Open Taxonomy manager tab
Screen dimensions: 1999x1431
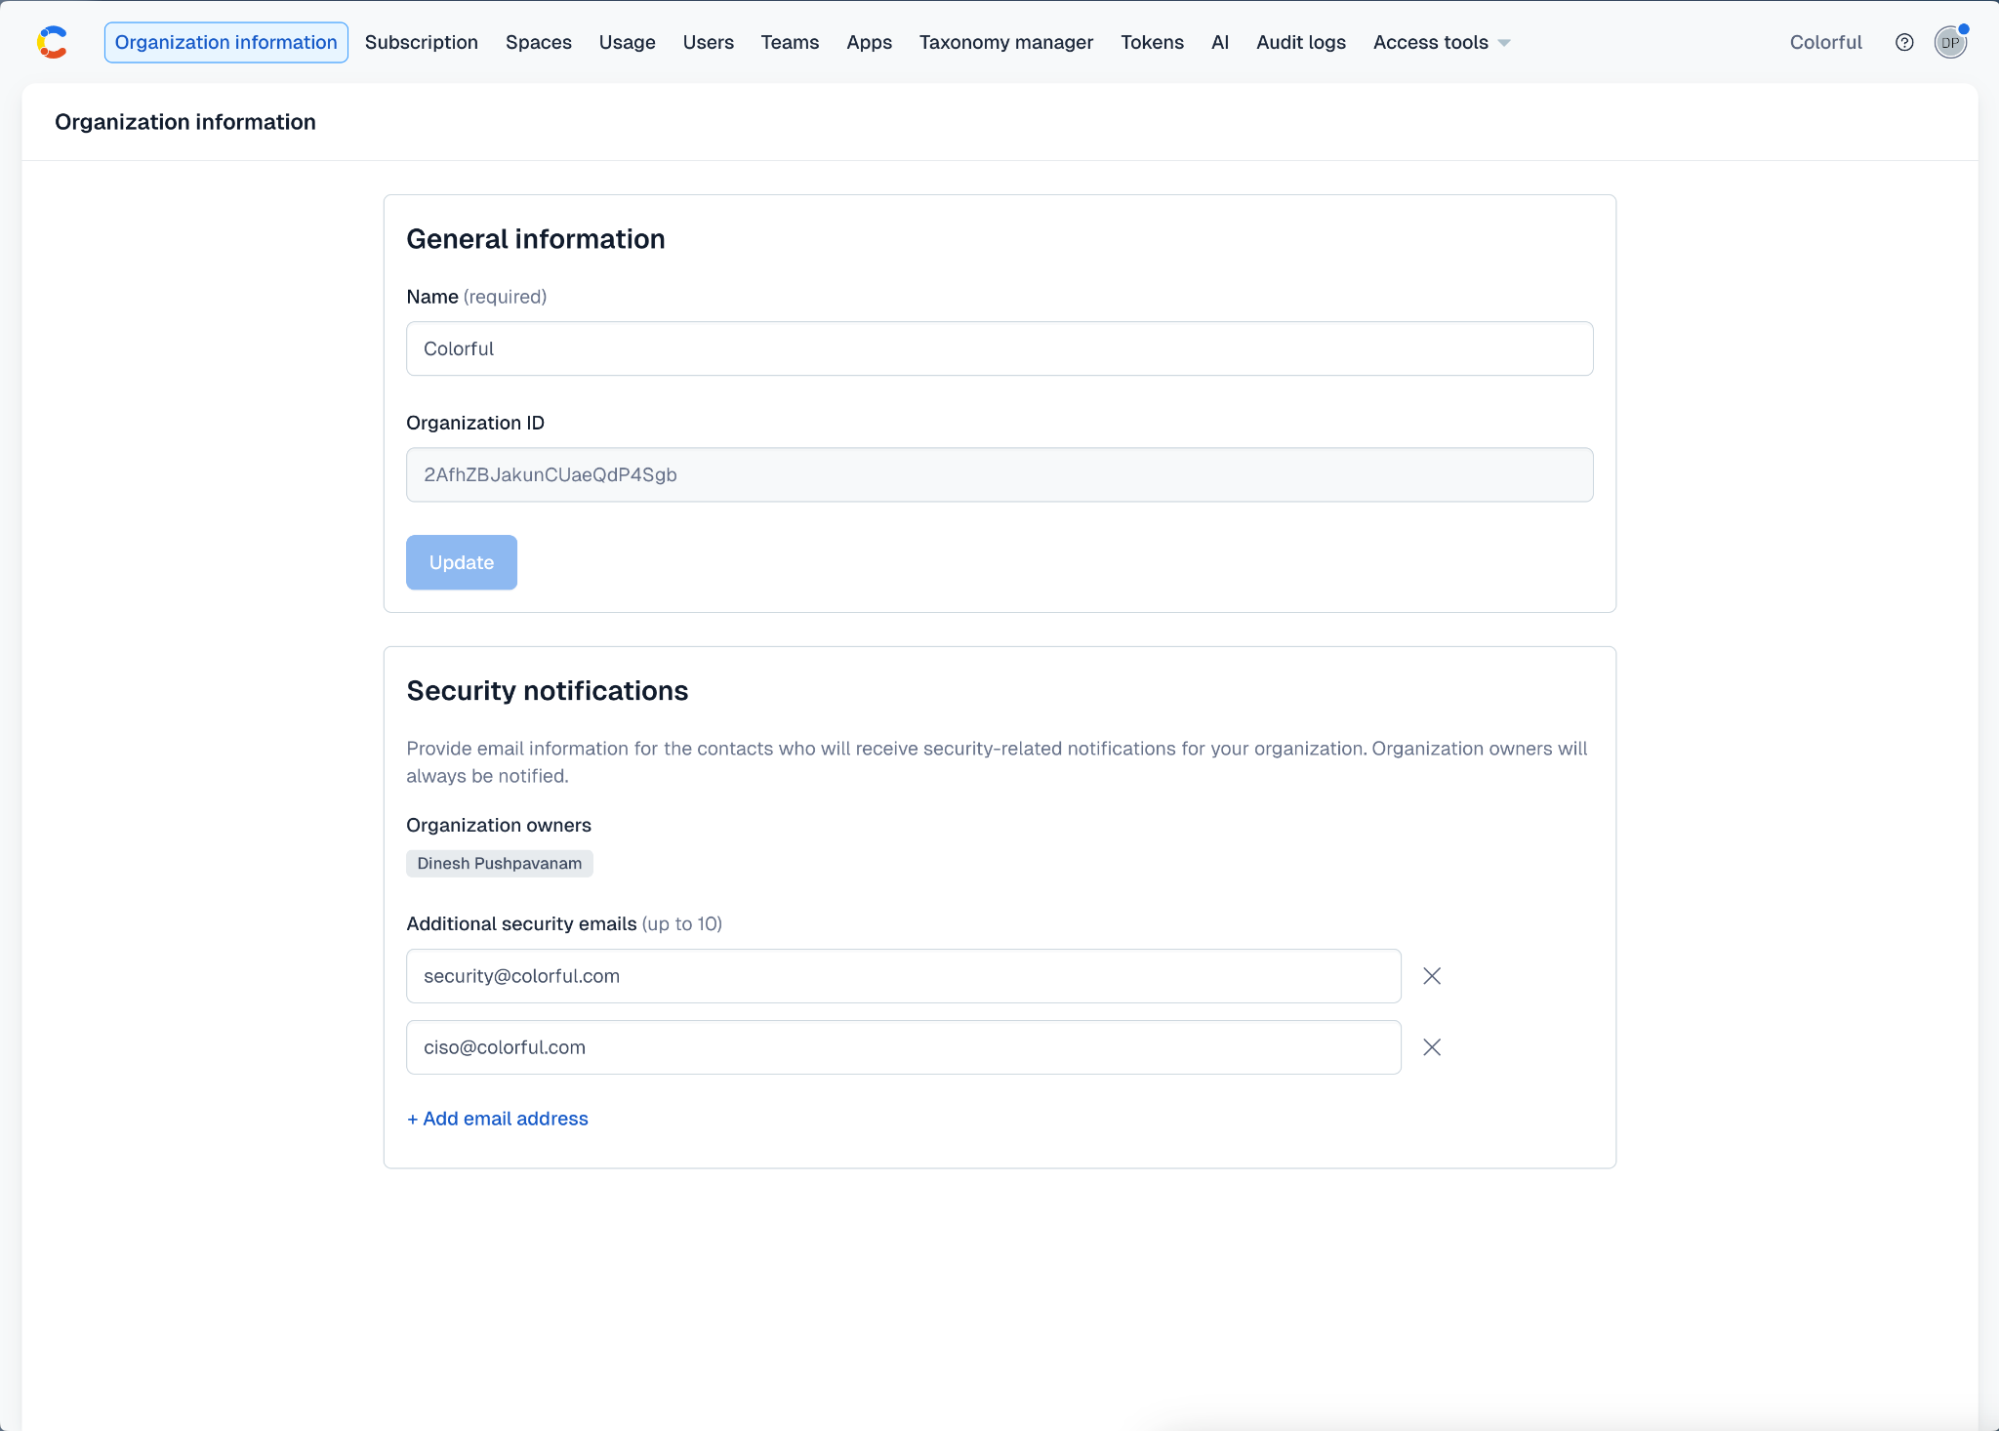[1005, 42]
